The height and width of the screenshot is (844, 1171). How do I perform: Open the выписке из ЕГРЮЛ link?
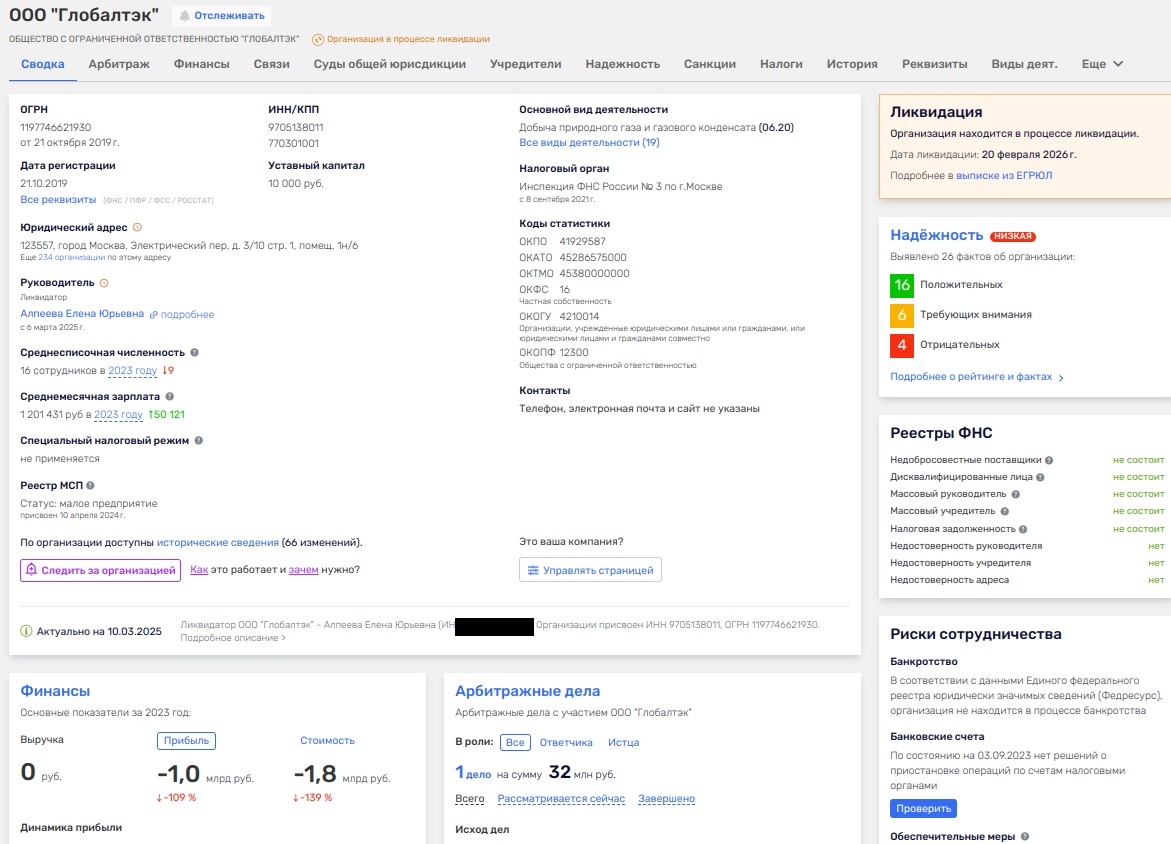pyautogui.click(x=1004, y=176)
